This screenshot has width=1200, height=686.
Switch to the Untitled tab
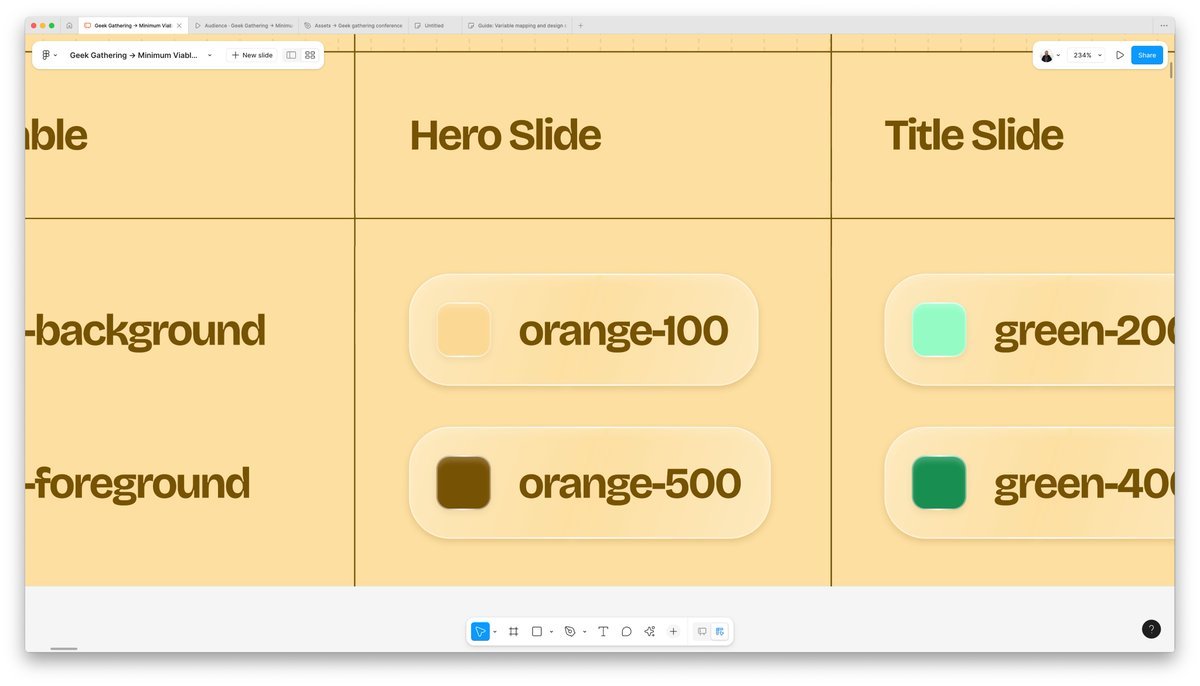point(434,25)
